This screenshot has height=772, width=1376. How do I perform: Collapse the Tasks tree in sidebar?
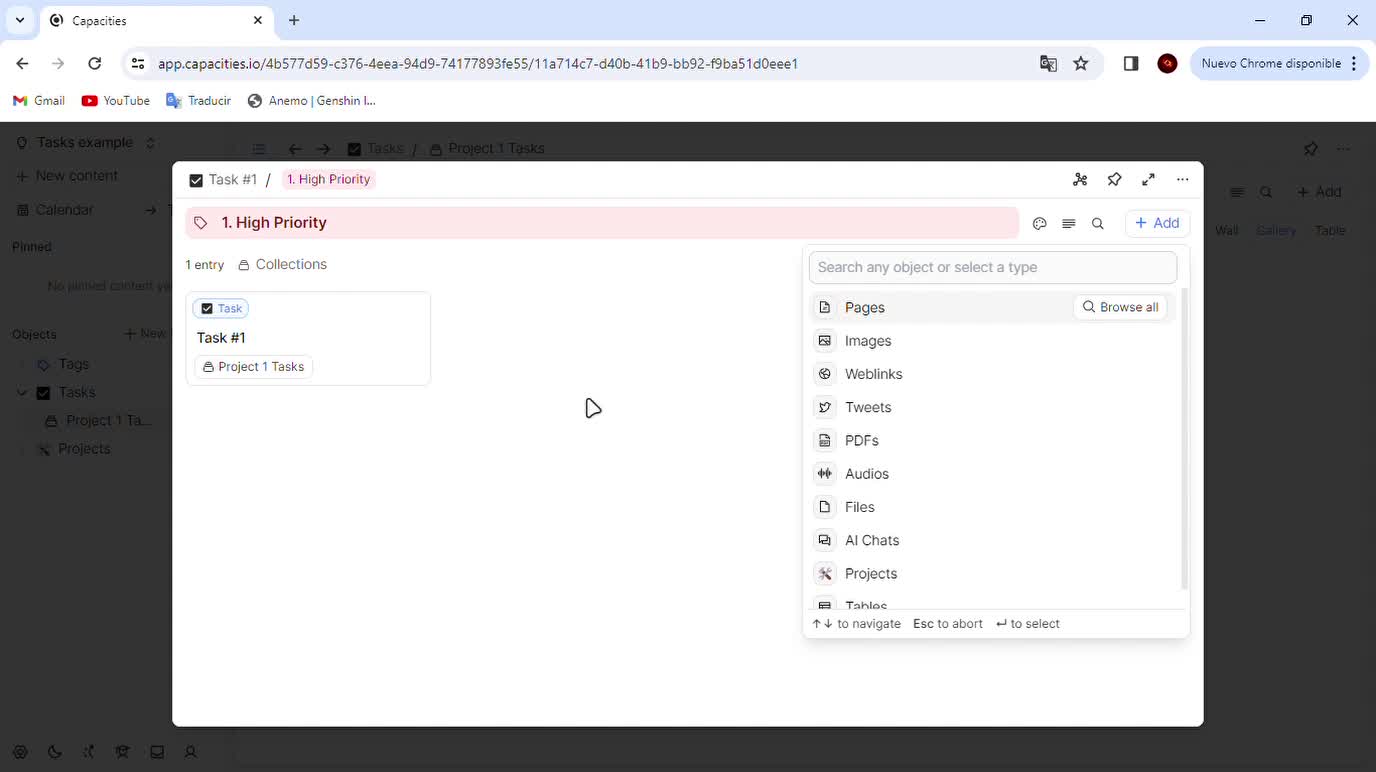point(22,393)
